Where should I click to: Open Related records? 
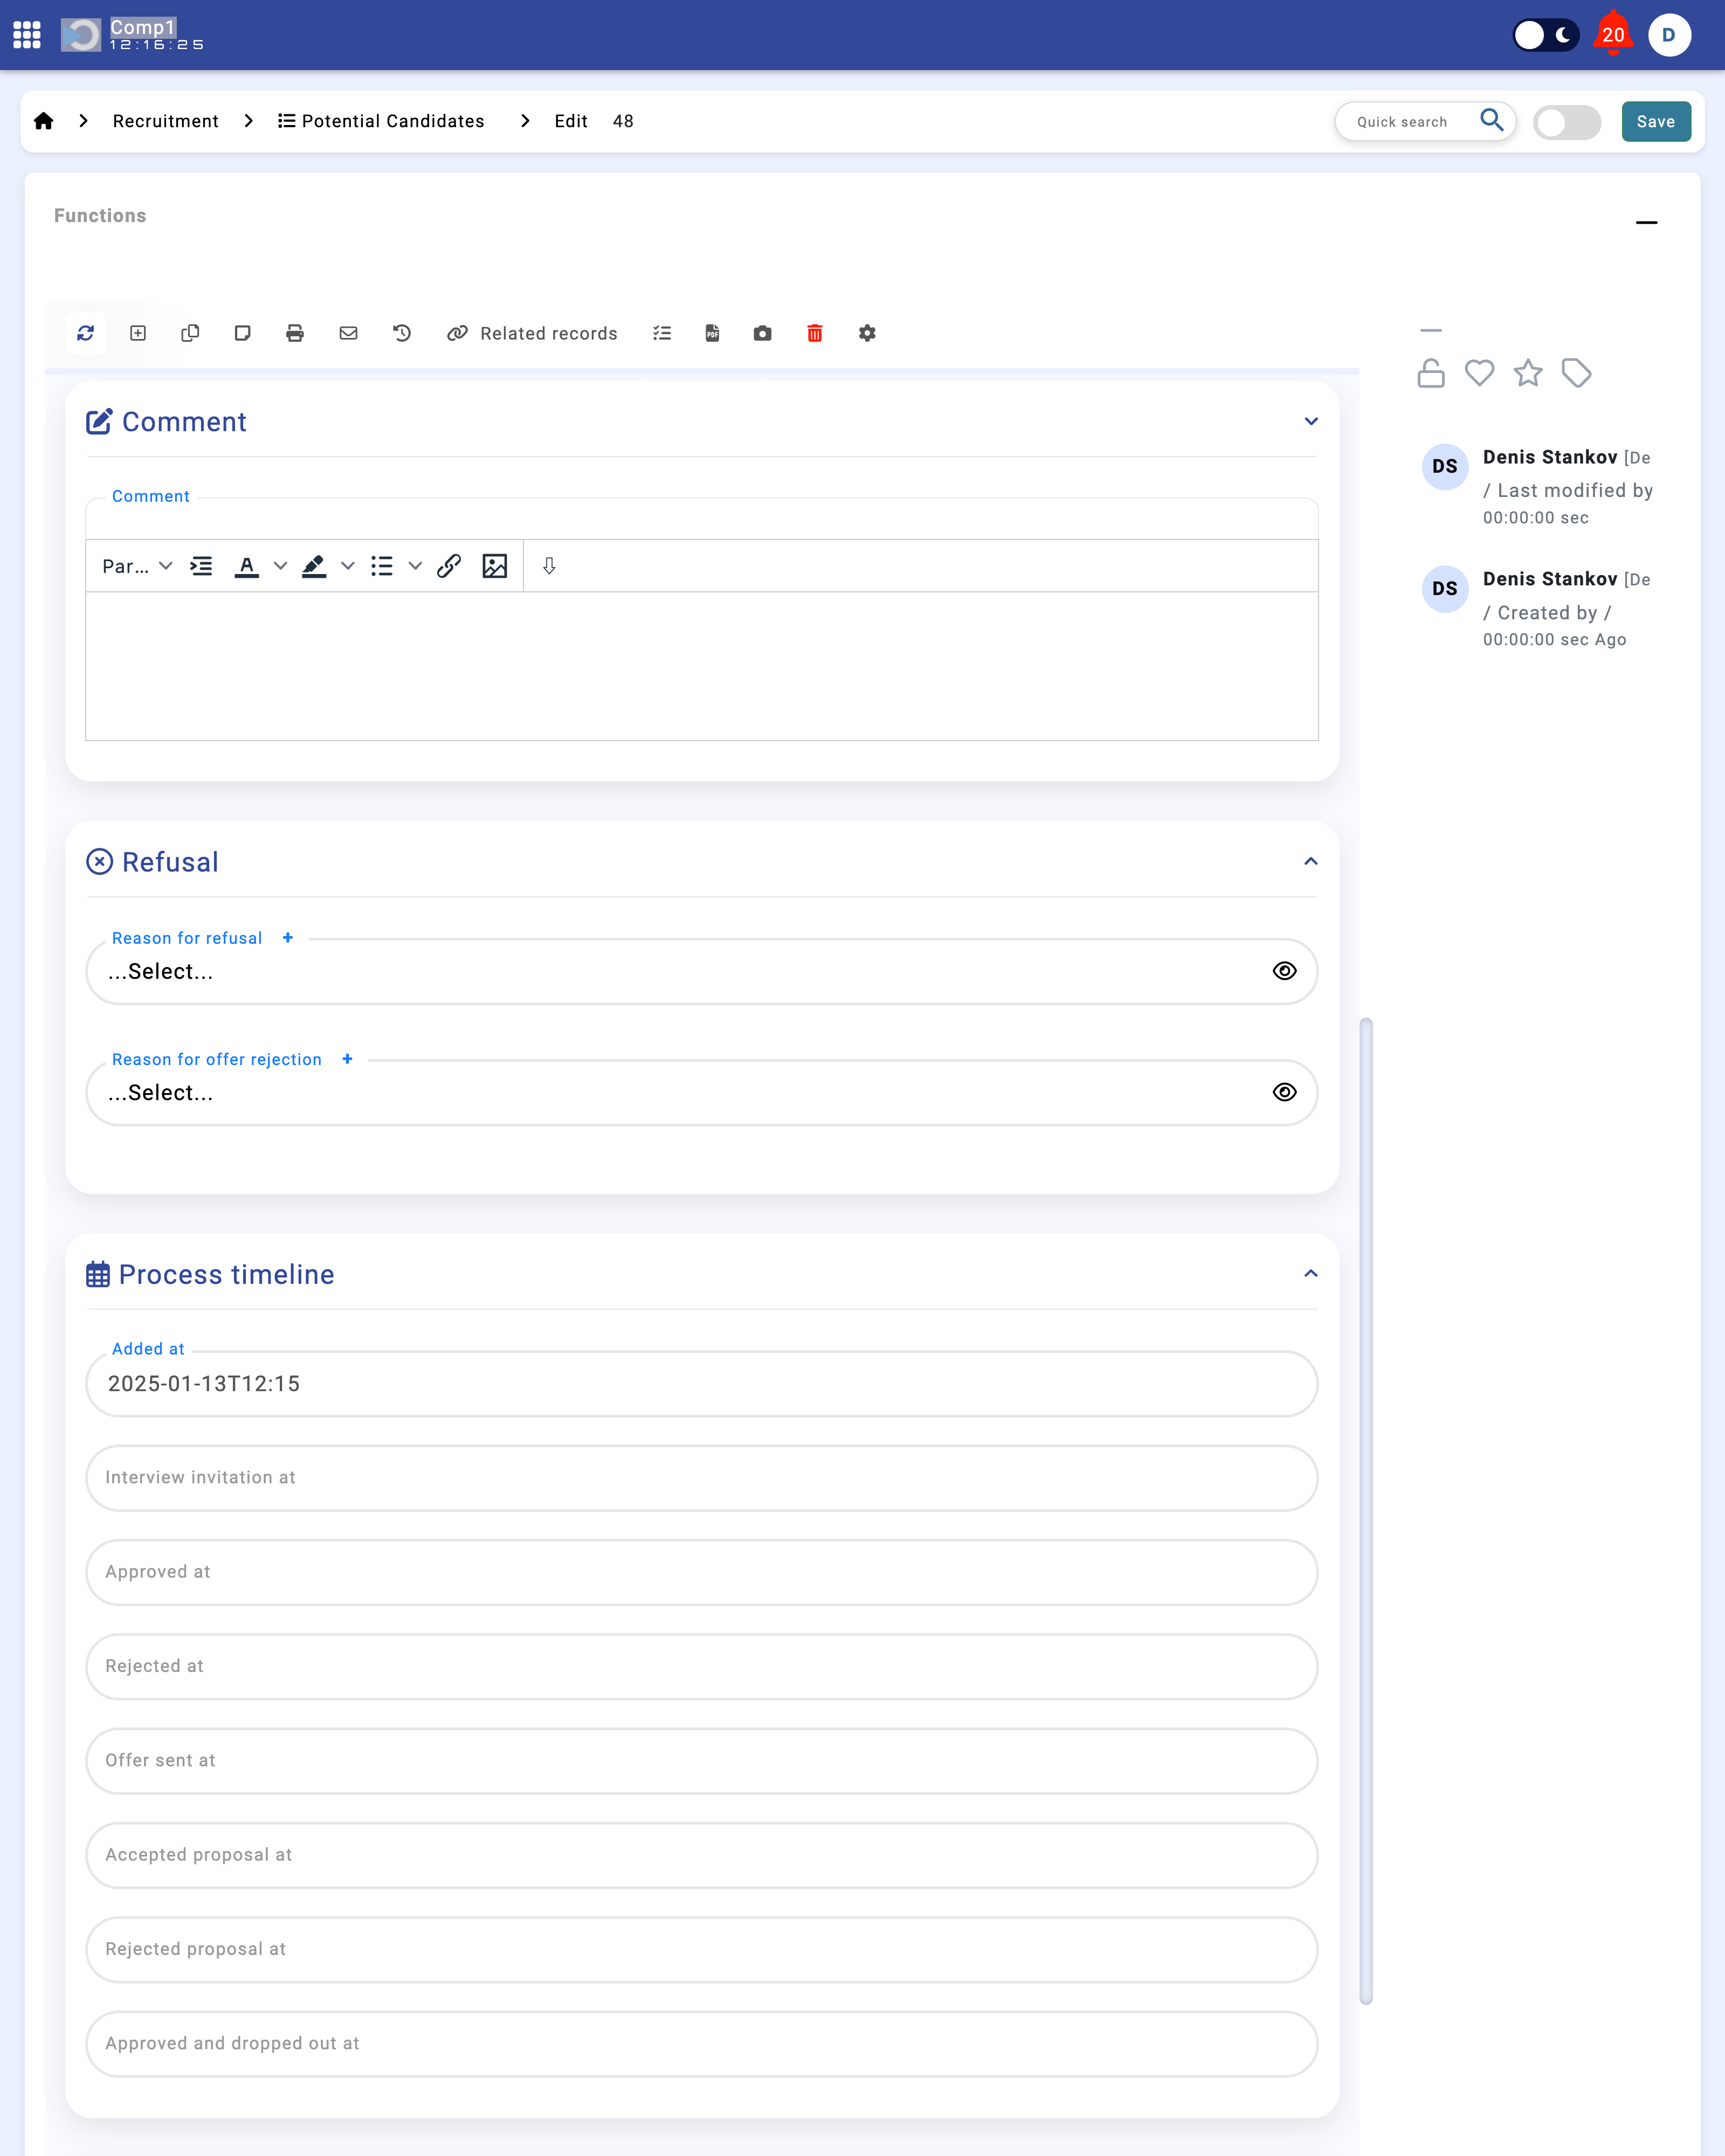pos(532,333)
